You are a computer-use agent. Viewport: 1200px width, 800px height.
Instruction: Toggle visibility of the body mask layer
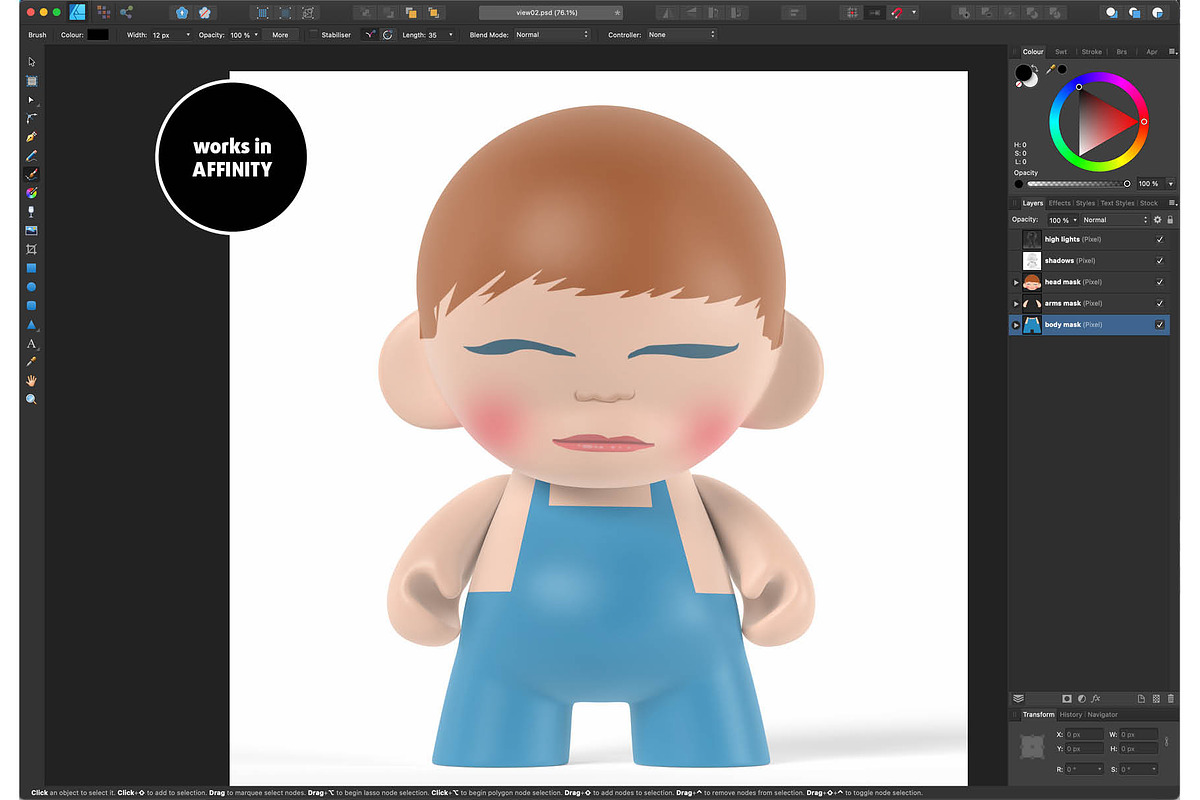click(1160, 325)
